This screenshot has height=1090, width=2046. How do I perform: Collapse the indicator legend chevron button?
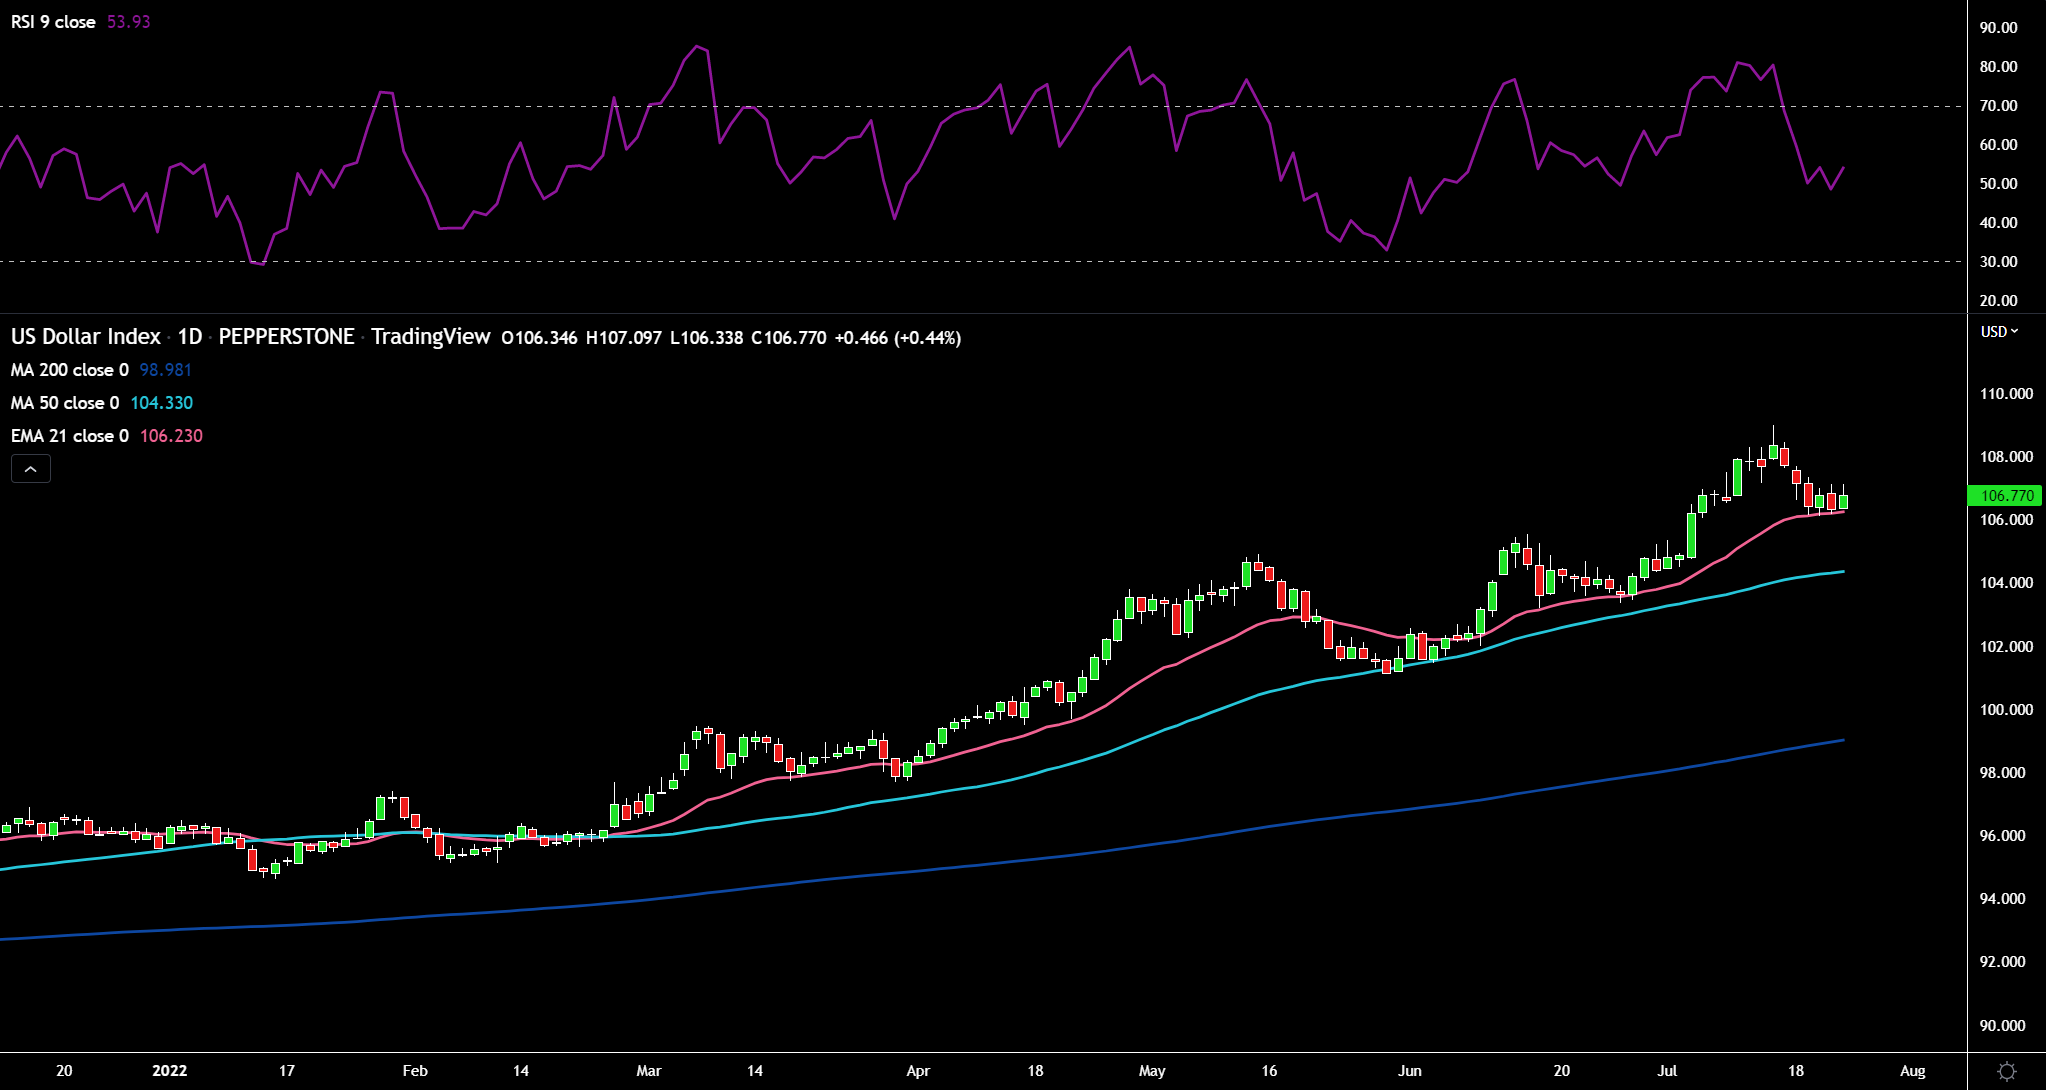pyautogui.click(x=31, y=469)
